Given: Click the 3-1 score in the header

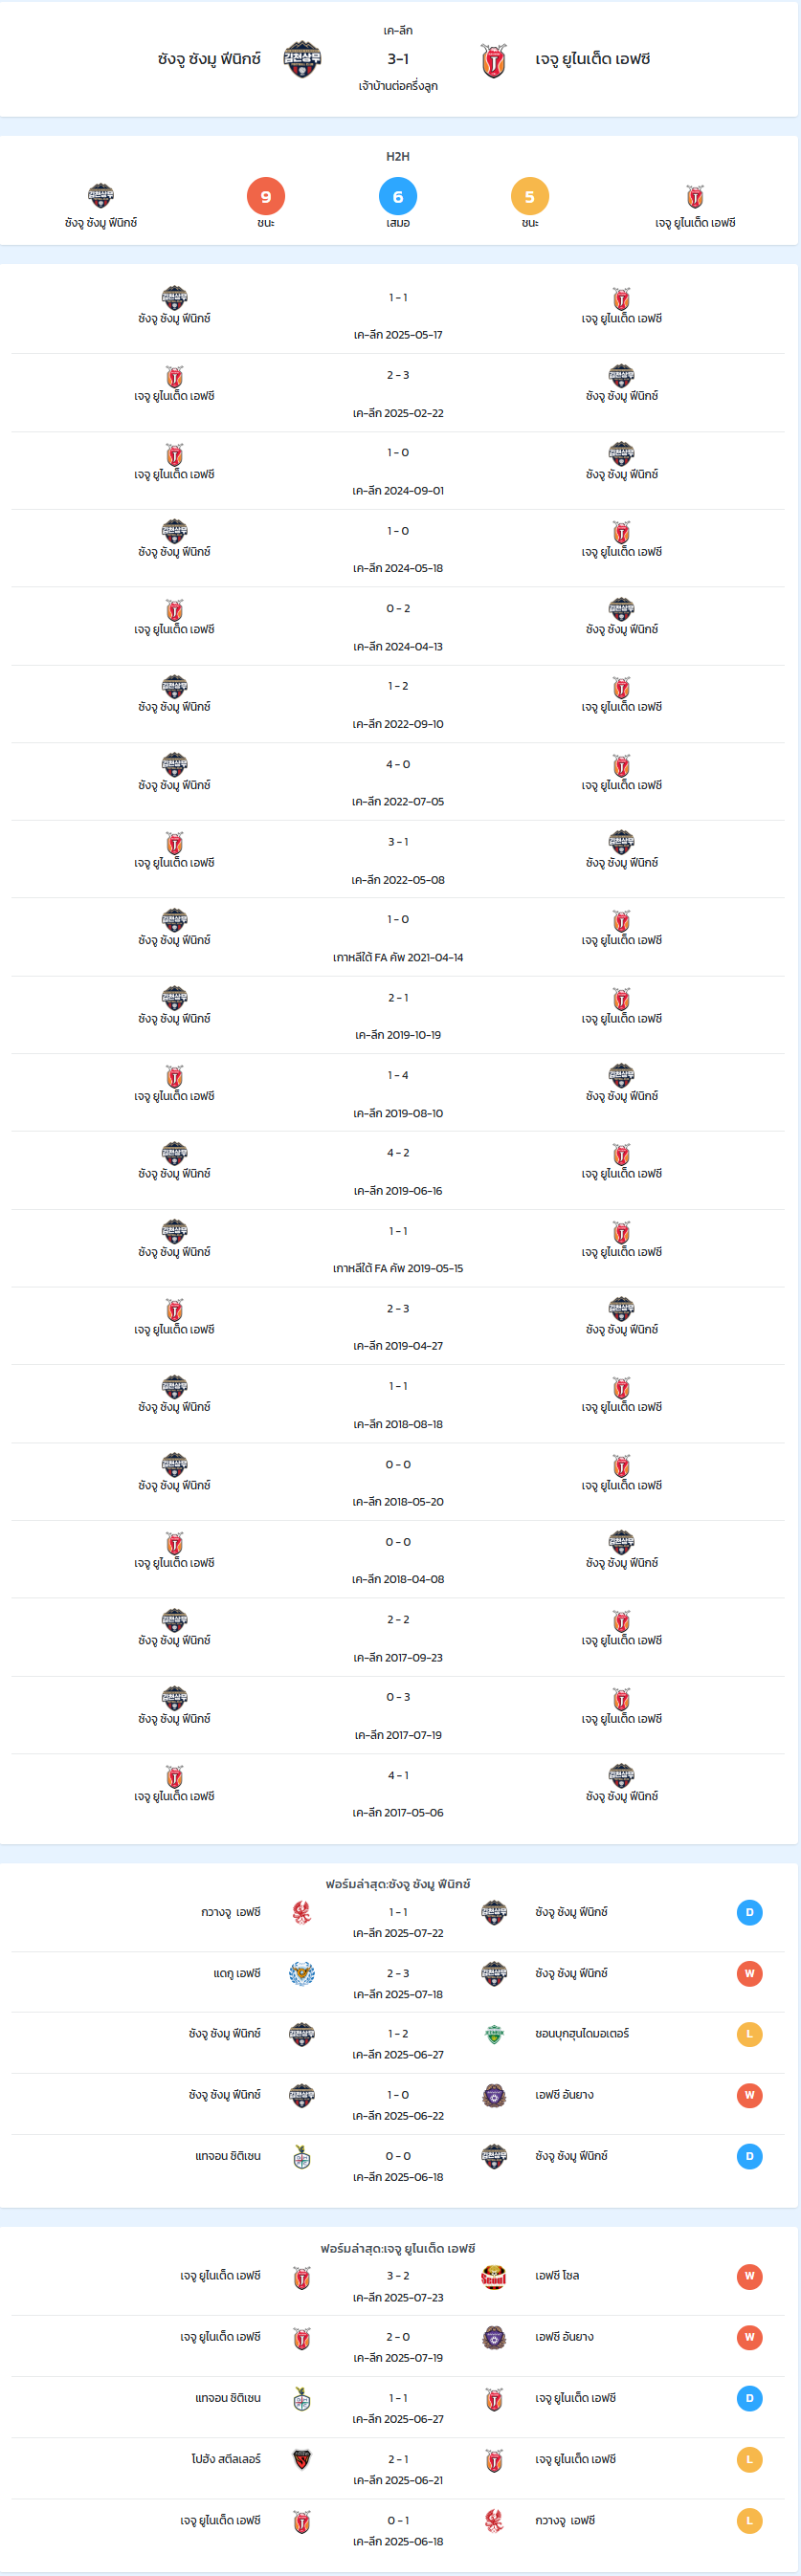Looking at the screenshot, I should pos(398,59).
